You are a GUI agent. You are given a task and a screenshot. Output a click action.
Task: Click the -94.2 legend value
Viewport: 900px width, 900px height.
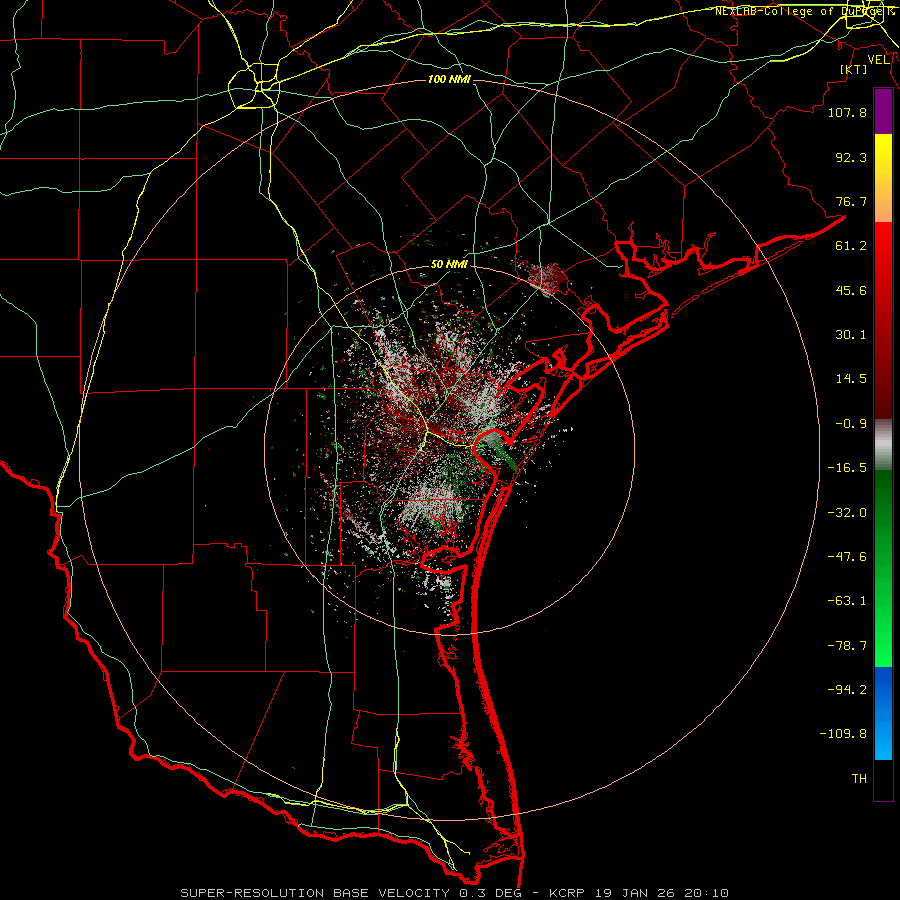pyautogui.click(x=847, y=689)
